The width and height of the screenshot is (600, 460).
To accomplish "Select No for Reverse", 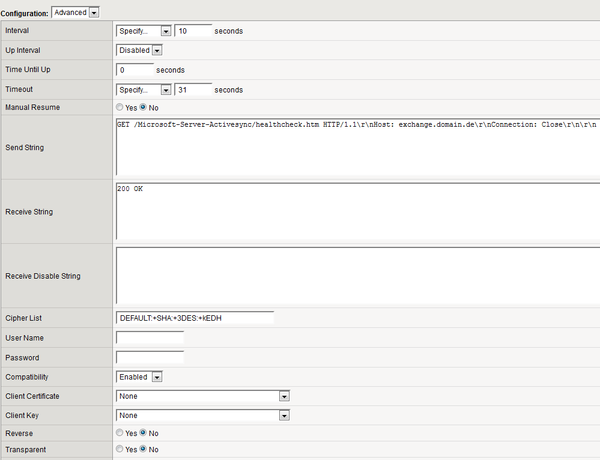I will coord(143,433).
